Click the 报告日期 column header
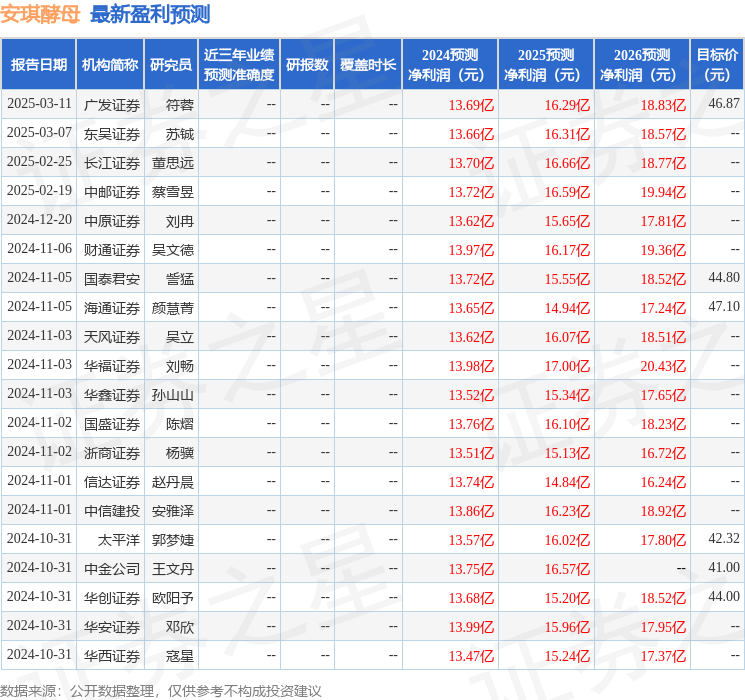This screenshot has height=700, width=745. 38,65
